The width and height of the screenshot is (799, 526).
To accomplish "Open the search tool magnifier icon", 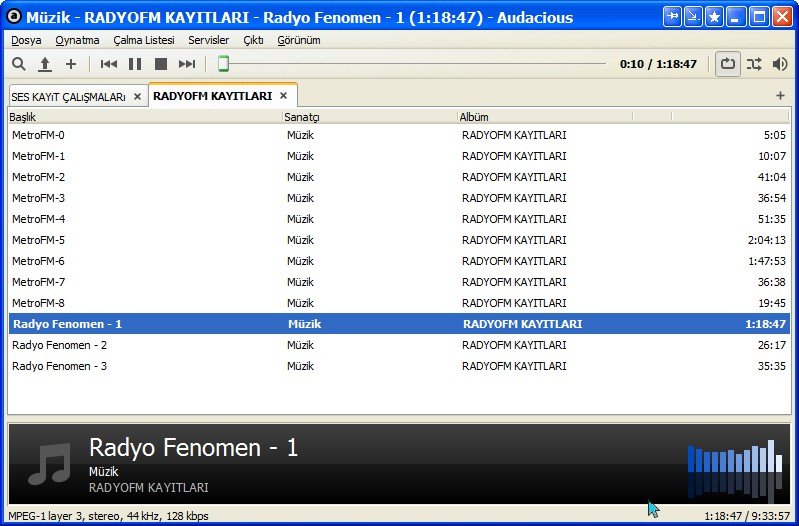I will (19, 64).
